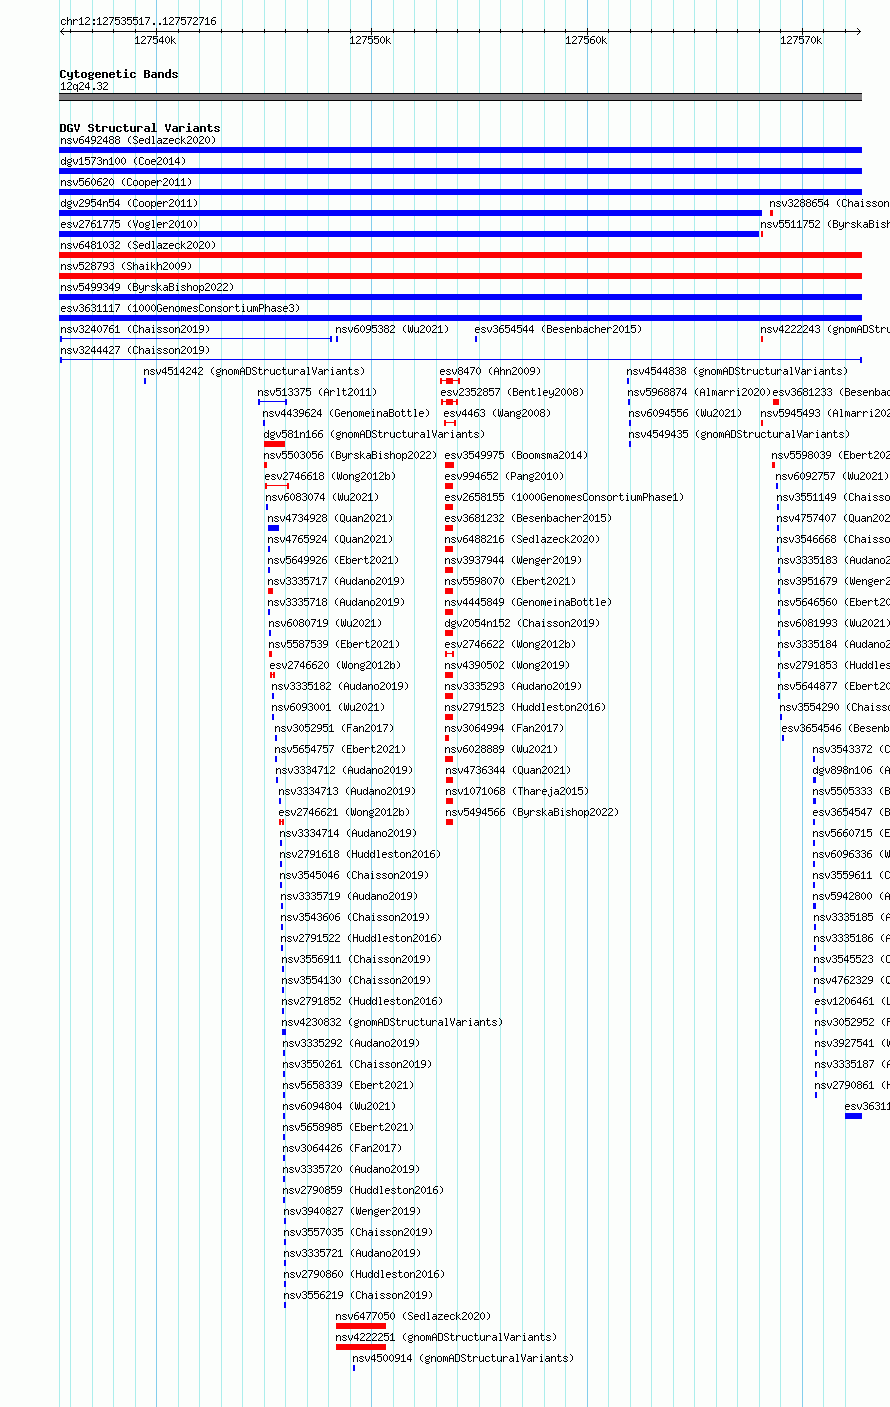Screen dimensions: 890x1407
Task: Open nsv6095382 (Wu2021) variant
Action: (392, 330)
